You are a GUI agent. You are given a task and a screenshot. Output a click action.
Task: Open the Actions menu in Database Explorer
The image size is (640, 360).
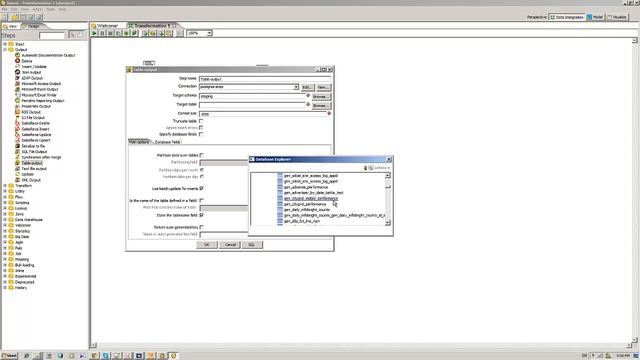[382, 168]
